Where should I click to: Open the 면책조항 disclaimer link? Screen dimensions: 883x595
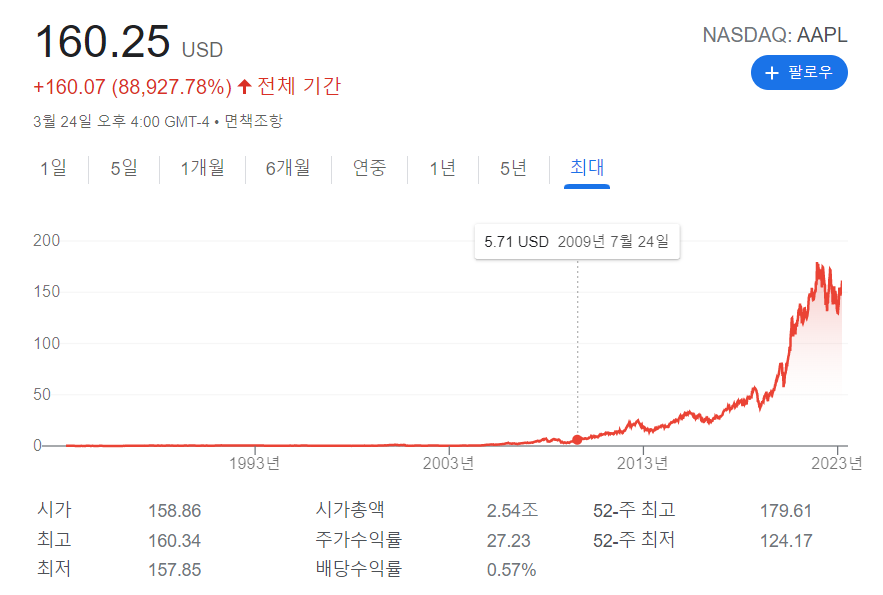253,121
